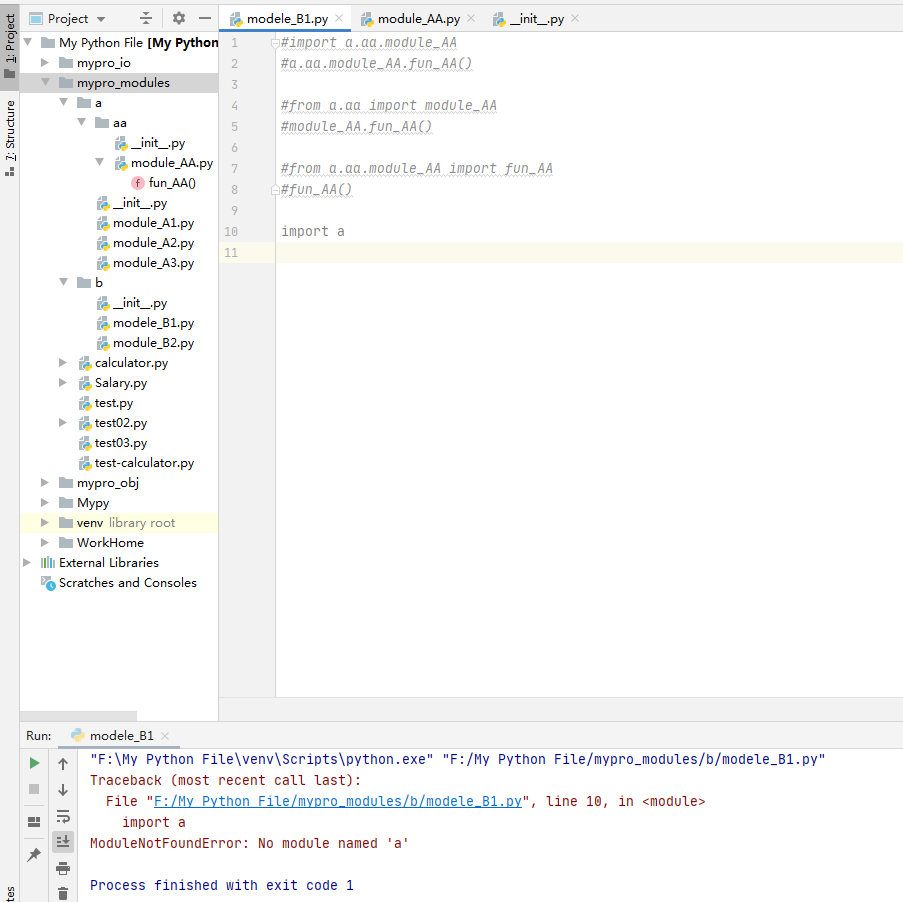Open Project panel gear settings

pyautogui.click(x=179, y=18)
